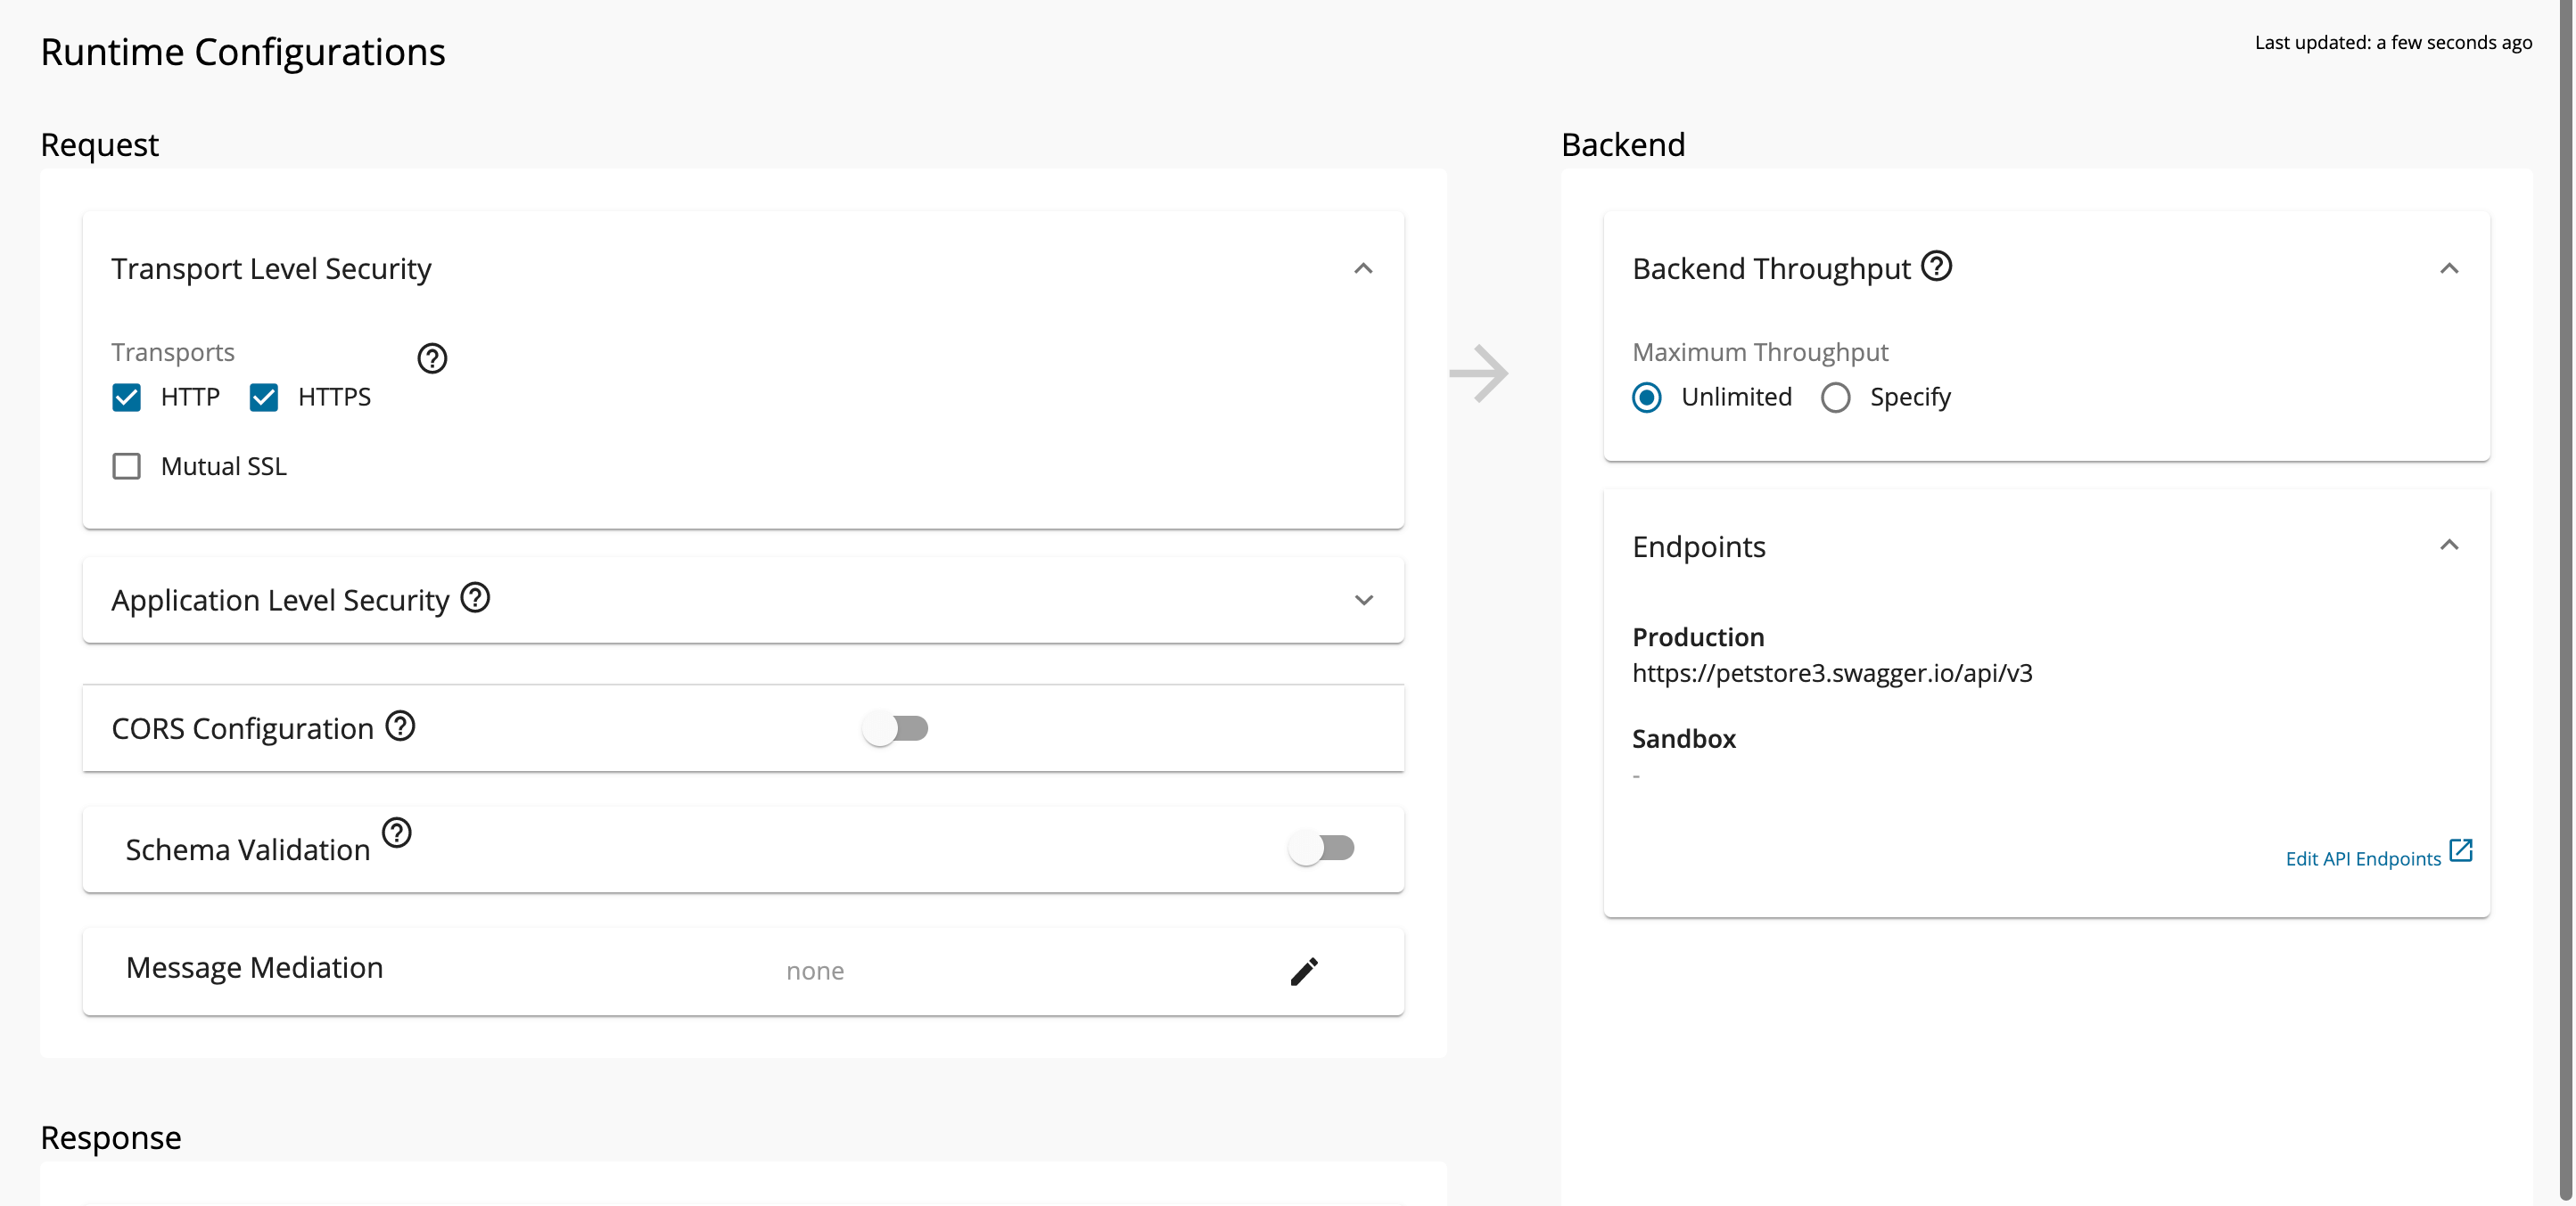2576x1206 pixels.
Task: Uncheck the HTTP transport checkbox
Action: point(127,398)
